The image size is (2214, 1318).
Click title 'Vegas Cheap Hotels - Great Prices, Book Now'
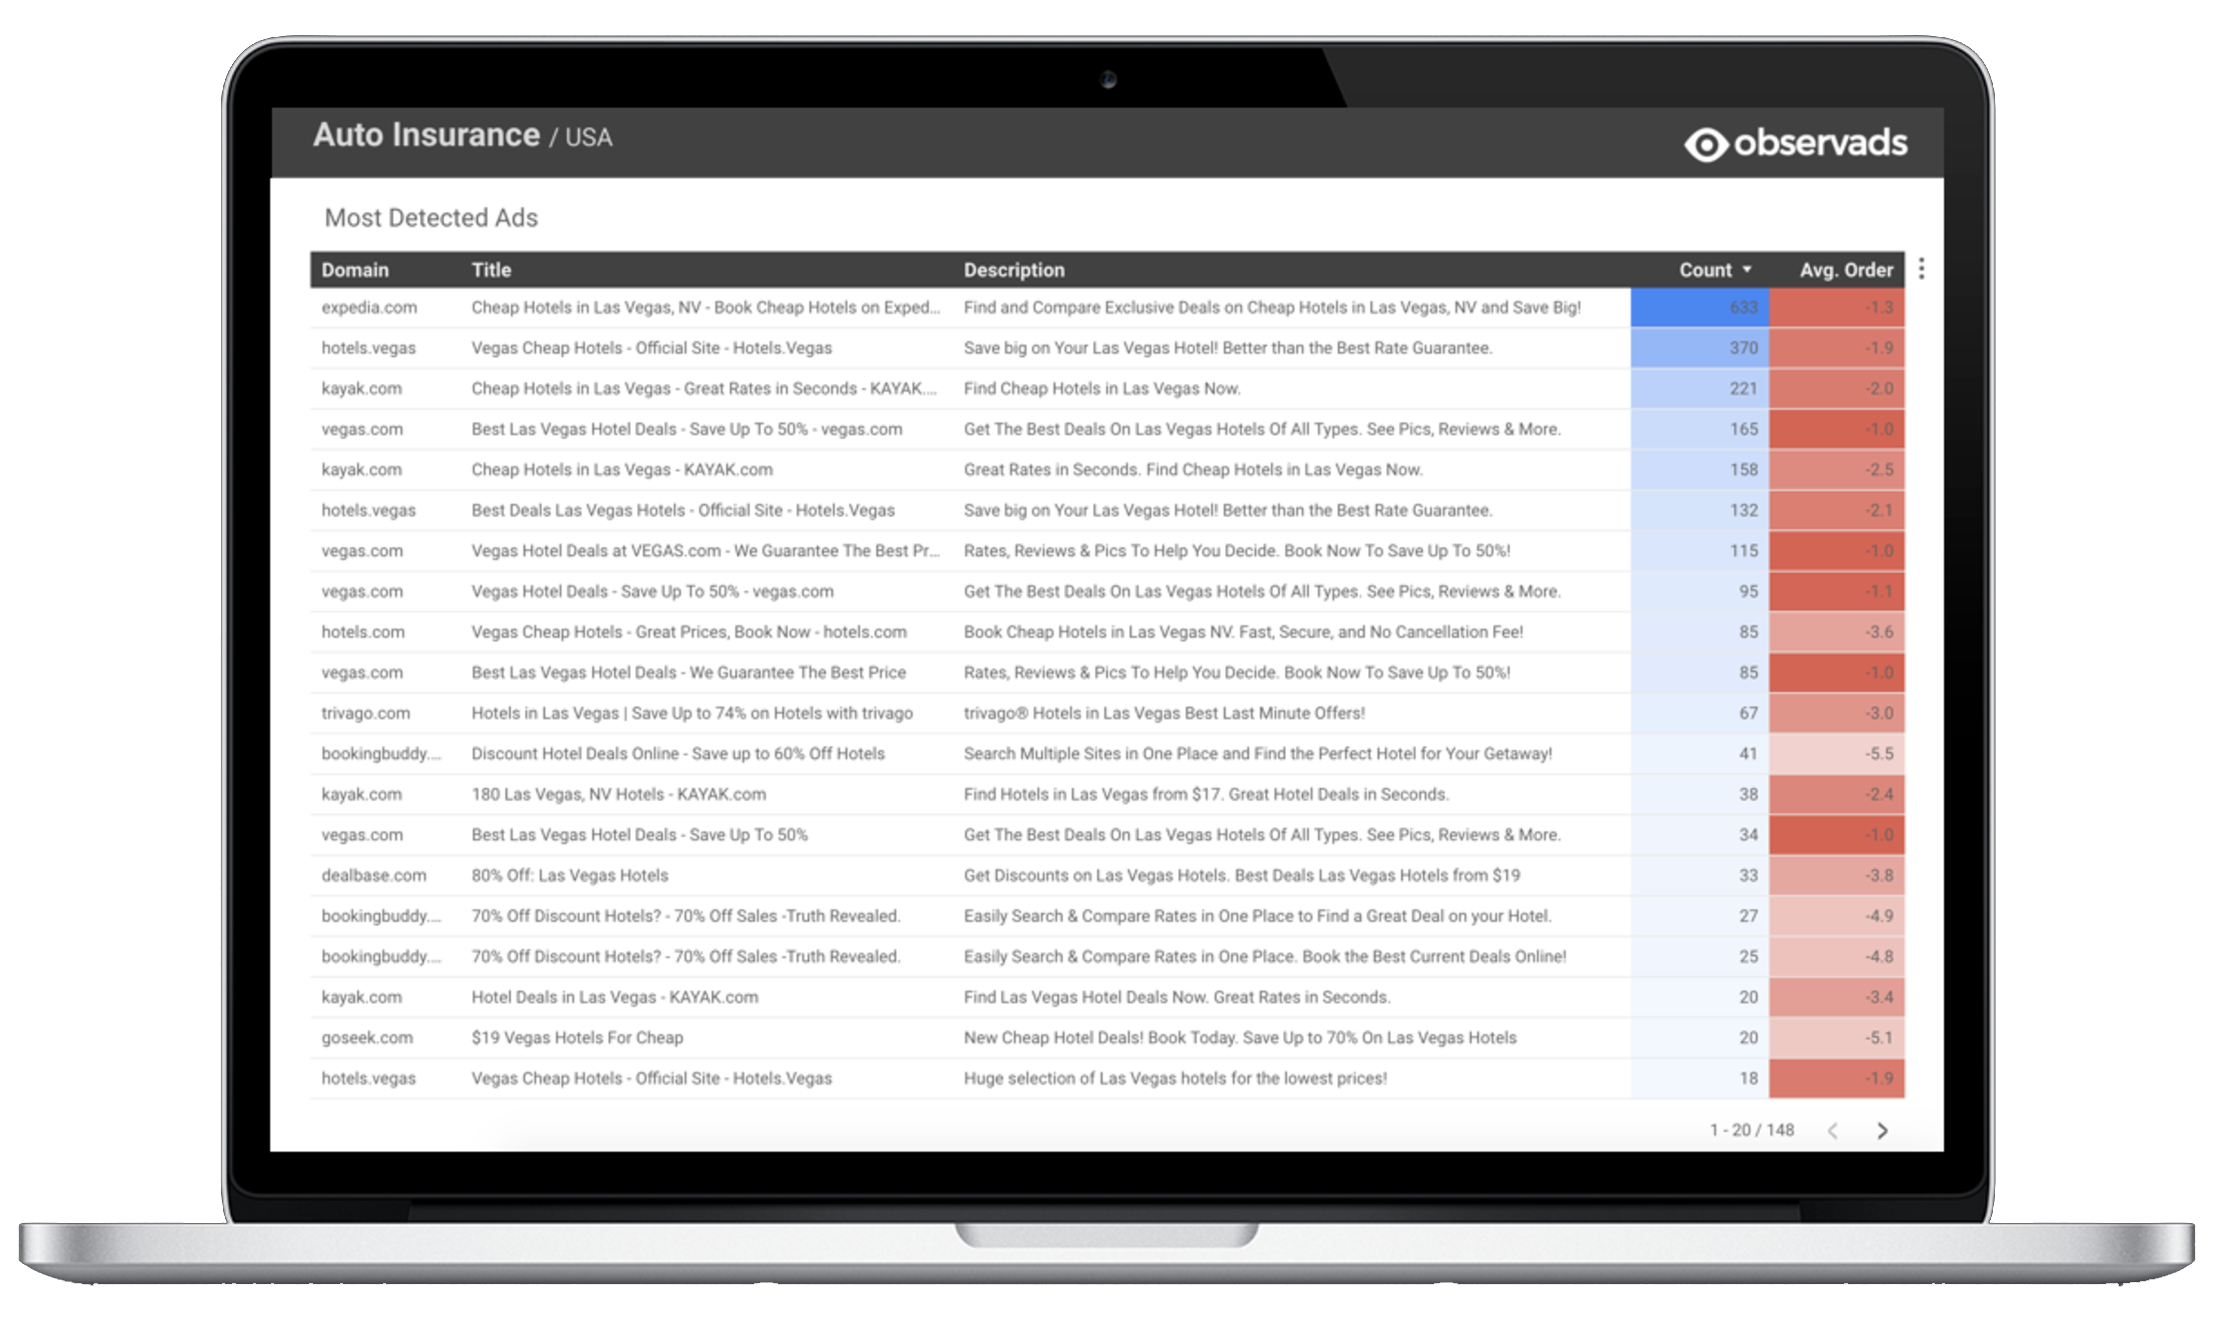point(689,632)
